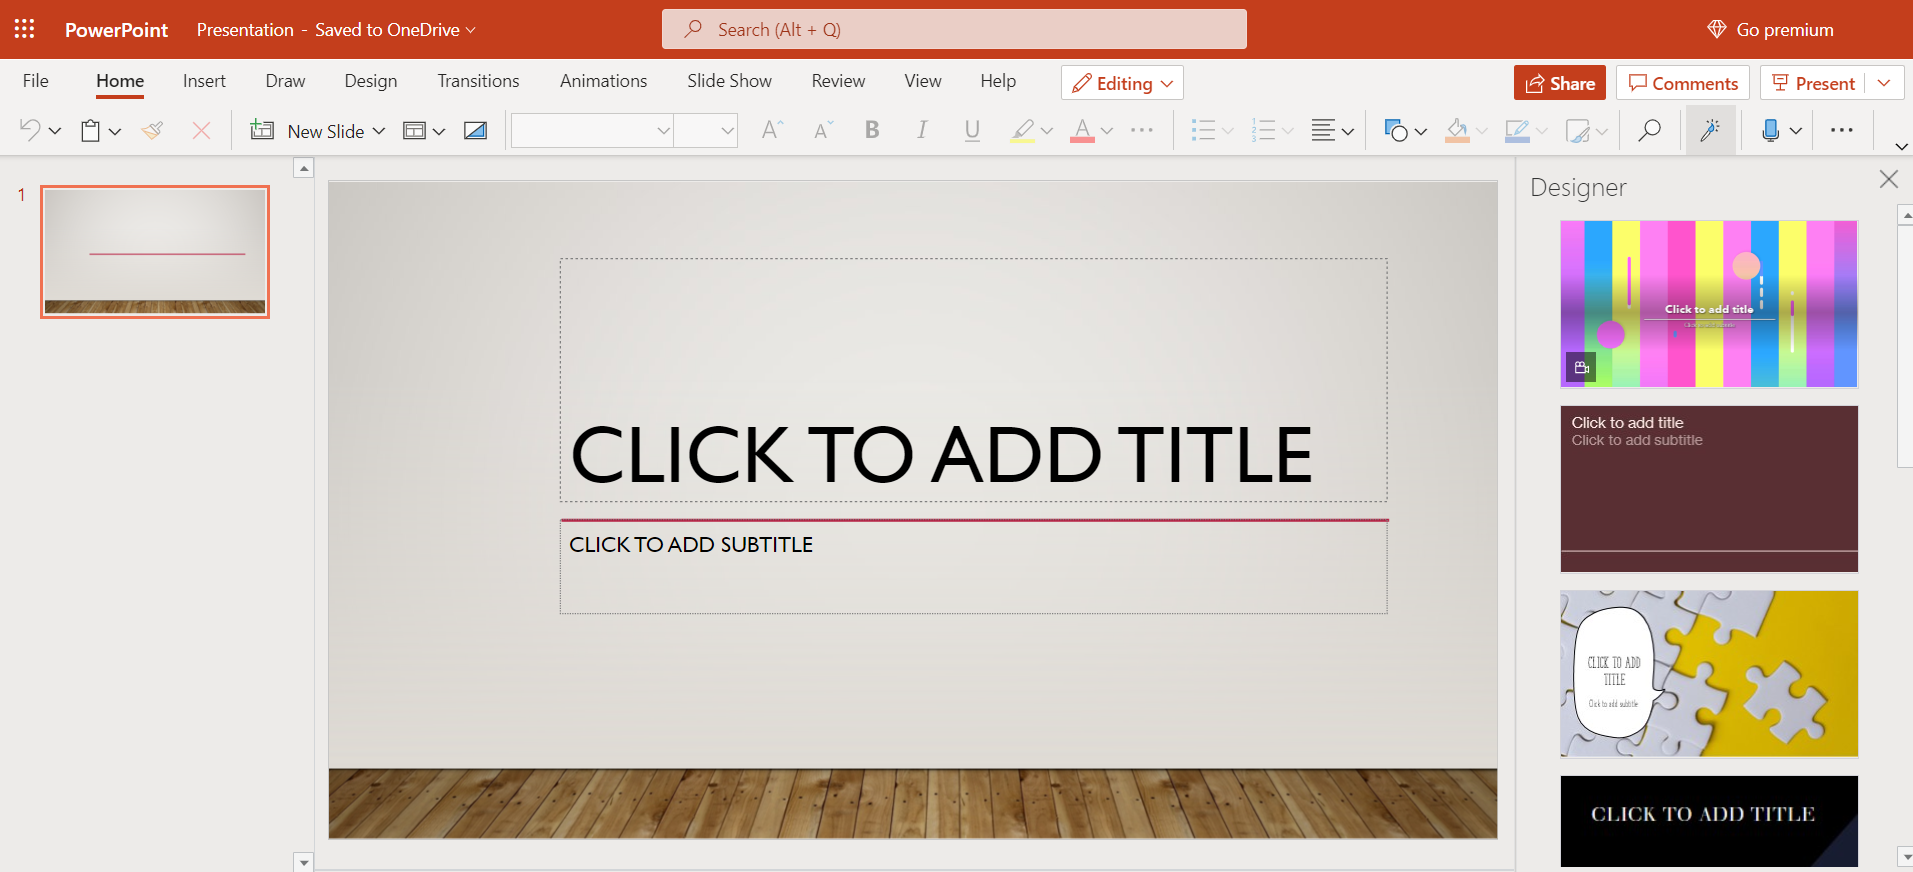Viewport: 1913px width, 872px height.
Task: Toggle Italic formatting
Action: (x=922, y=130)
